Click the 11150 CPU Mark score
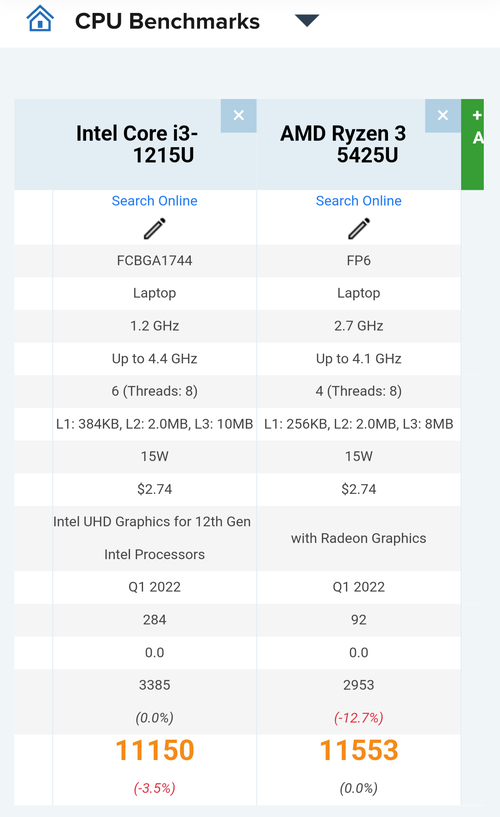Image resolution: width=500 pixels, height=817 pixels. click(x=155, y=750)
